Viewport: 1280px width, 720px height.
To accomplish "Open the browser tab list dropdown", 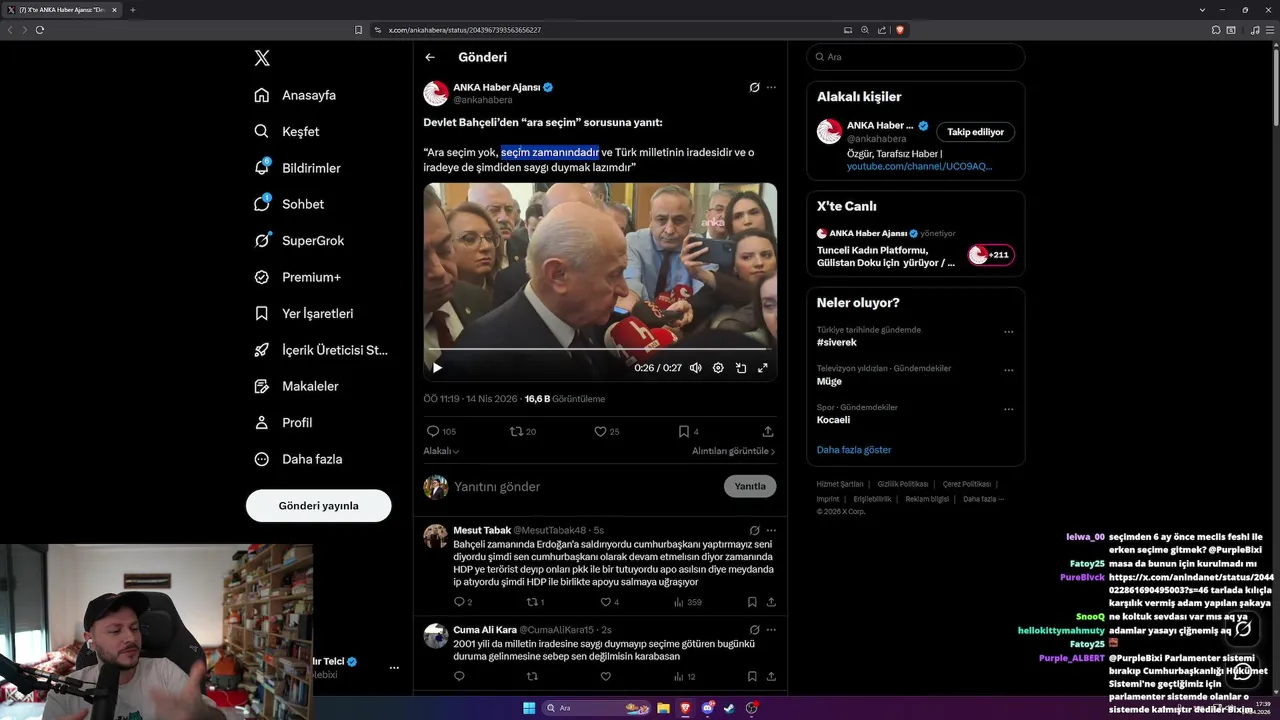I will click(1202, 10).
